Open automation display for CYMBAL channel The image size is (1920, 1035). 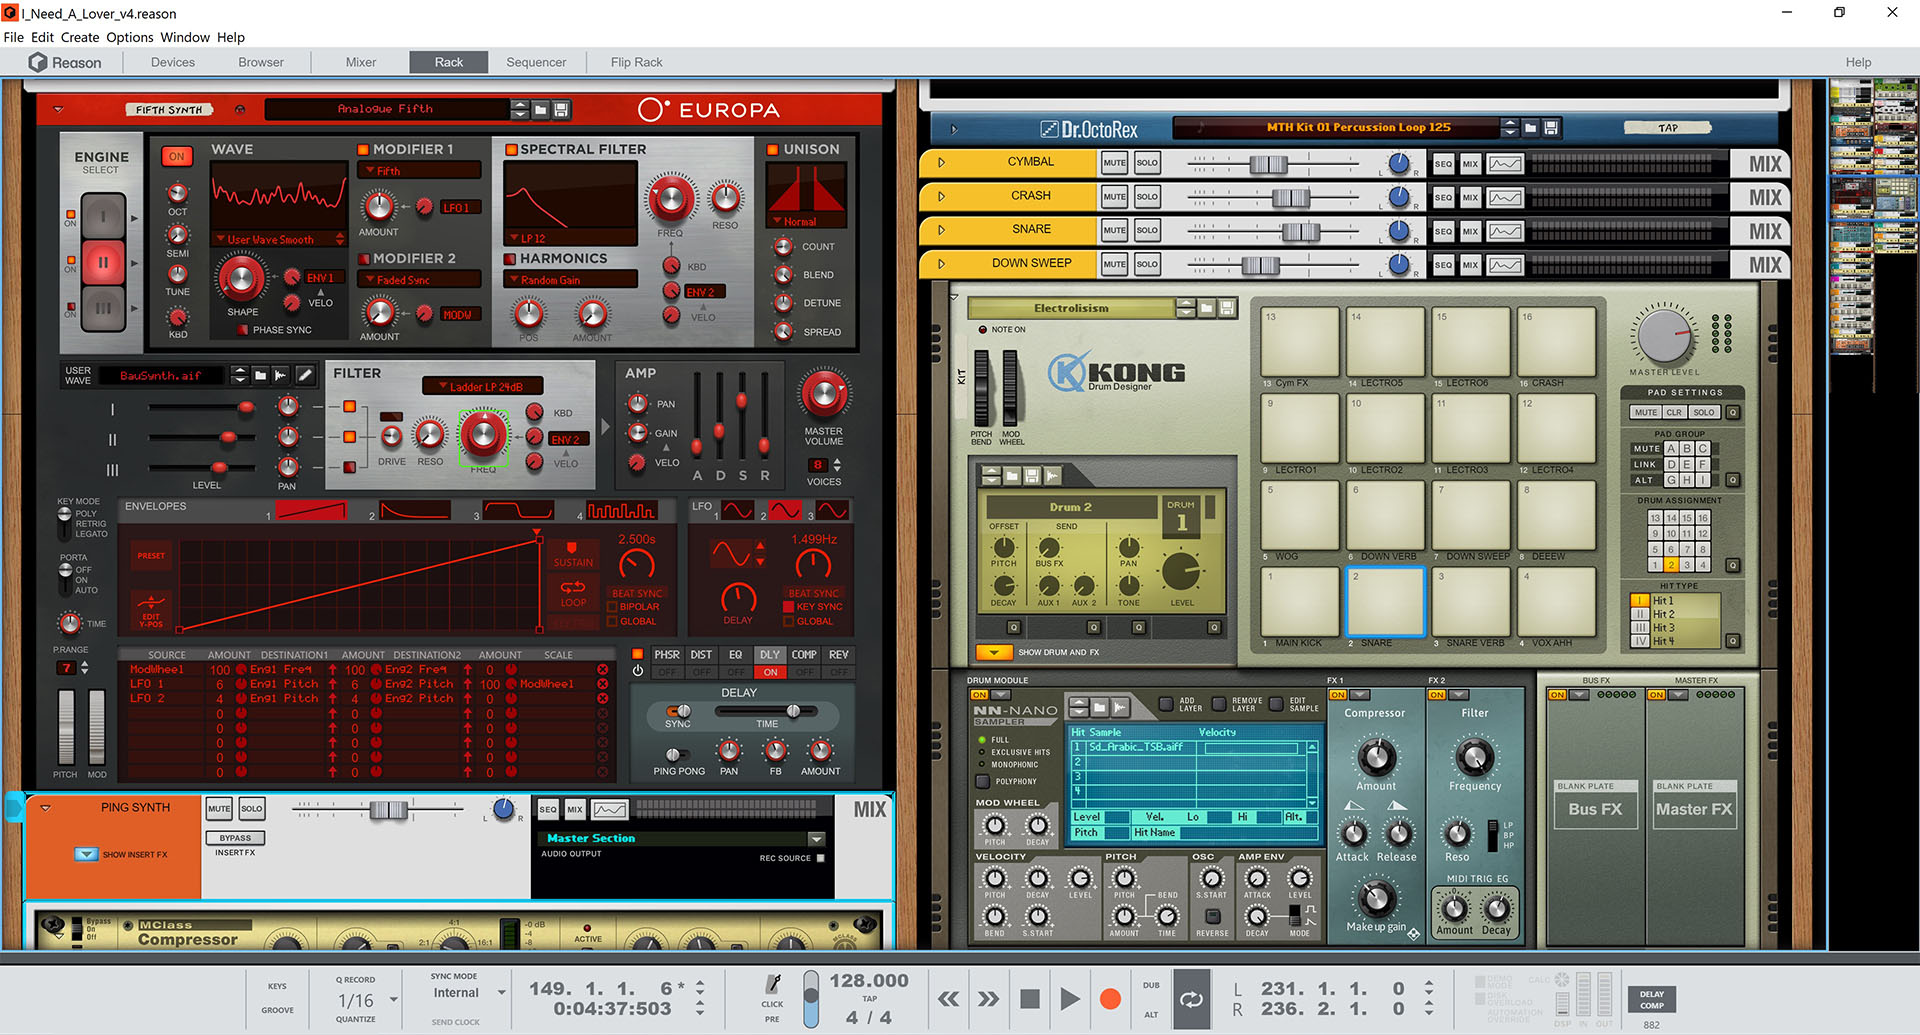pos(1505,164)
